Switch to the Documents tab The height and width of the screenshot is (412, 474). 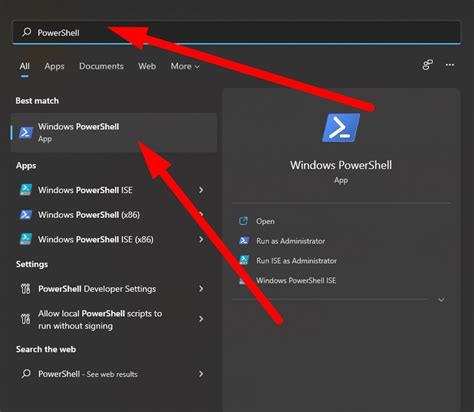pos(101,66)
